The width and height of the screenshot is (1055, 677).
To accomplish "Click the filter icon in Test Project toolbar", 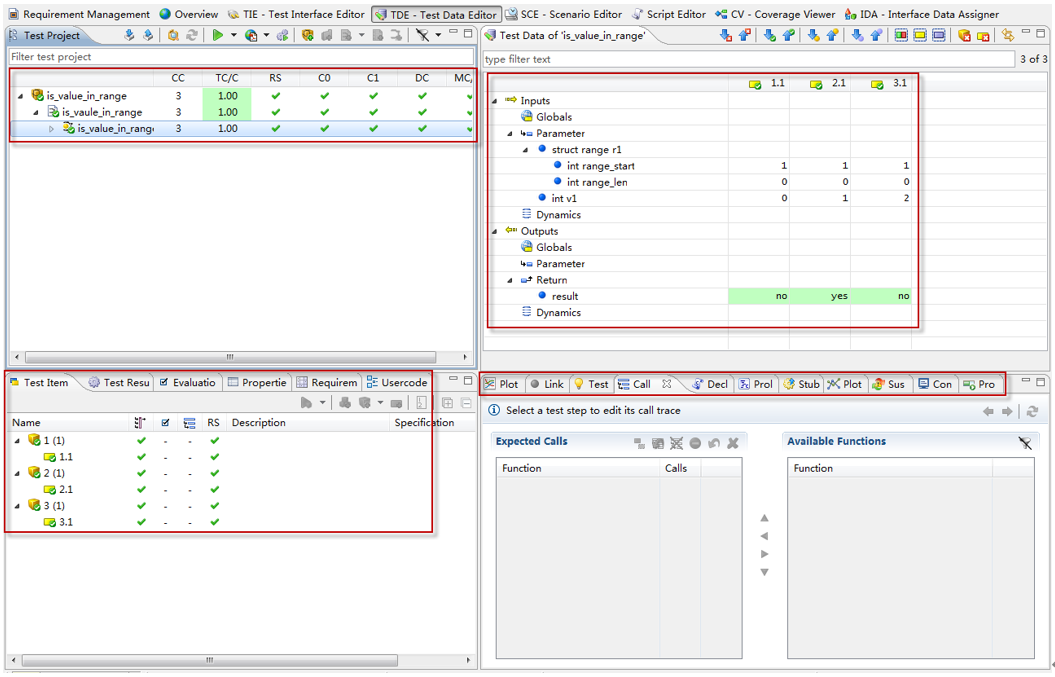I will pyautogui.click(x=423, y=36).
